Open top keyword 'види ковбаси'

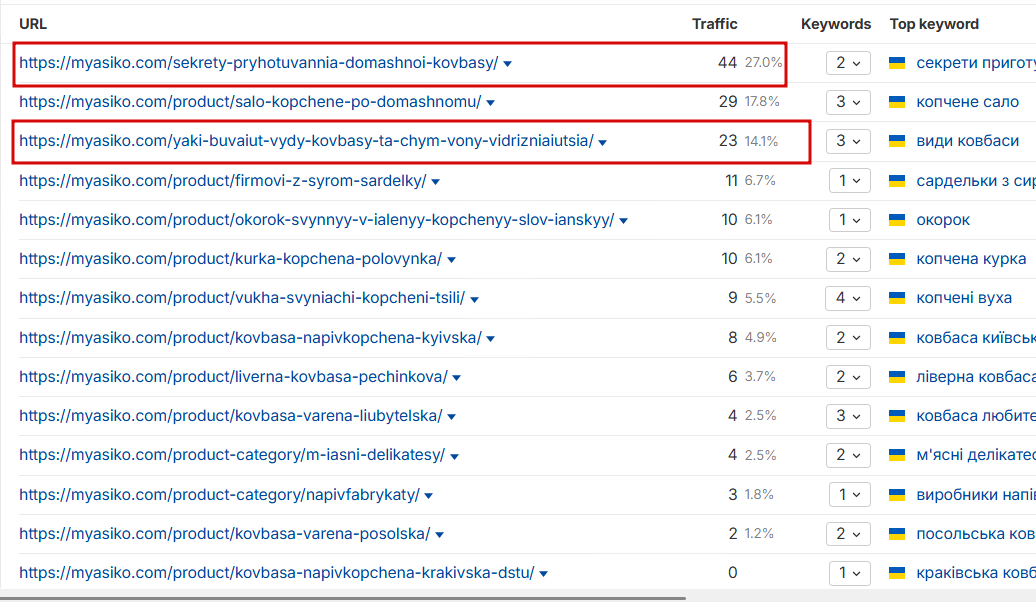pyautogui.click(x=967, y=141)
